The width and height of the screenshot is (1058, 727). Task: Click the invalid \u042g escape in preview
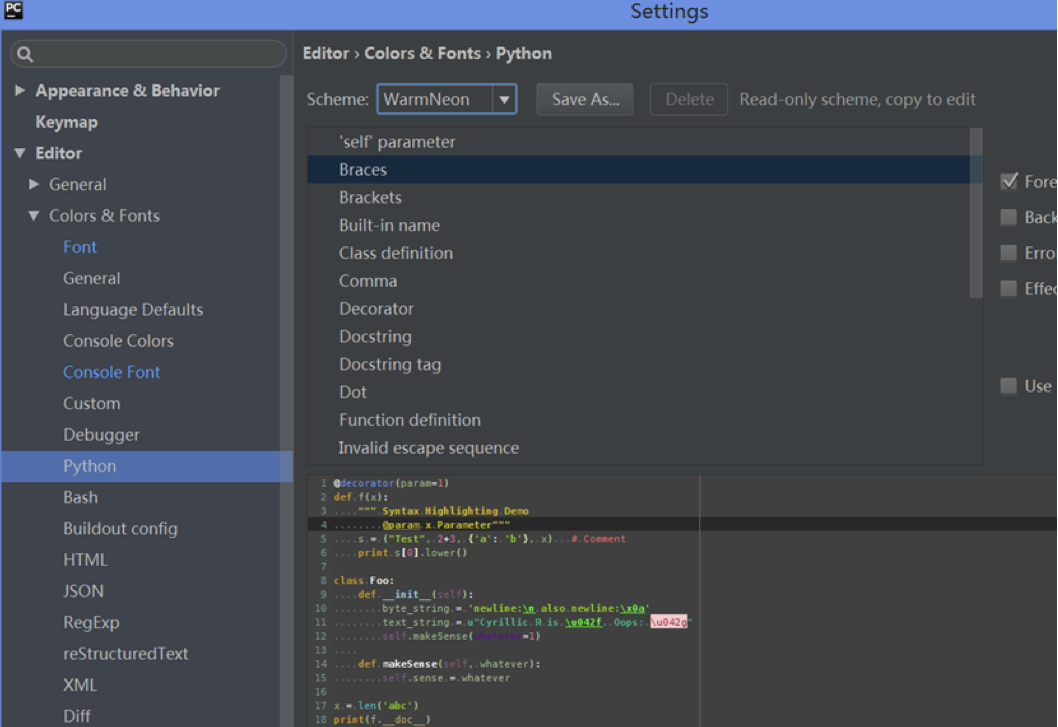coord(669,622)
